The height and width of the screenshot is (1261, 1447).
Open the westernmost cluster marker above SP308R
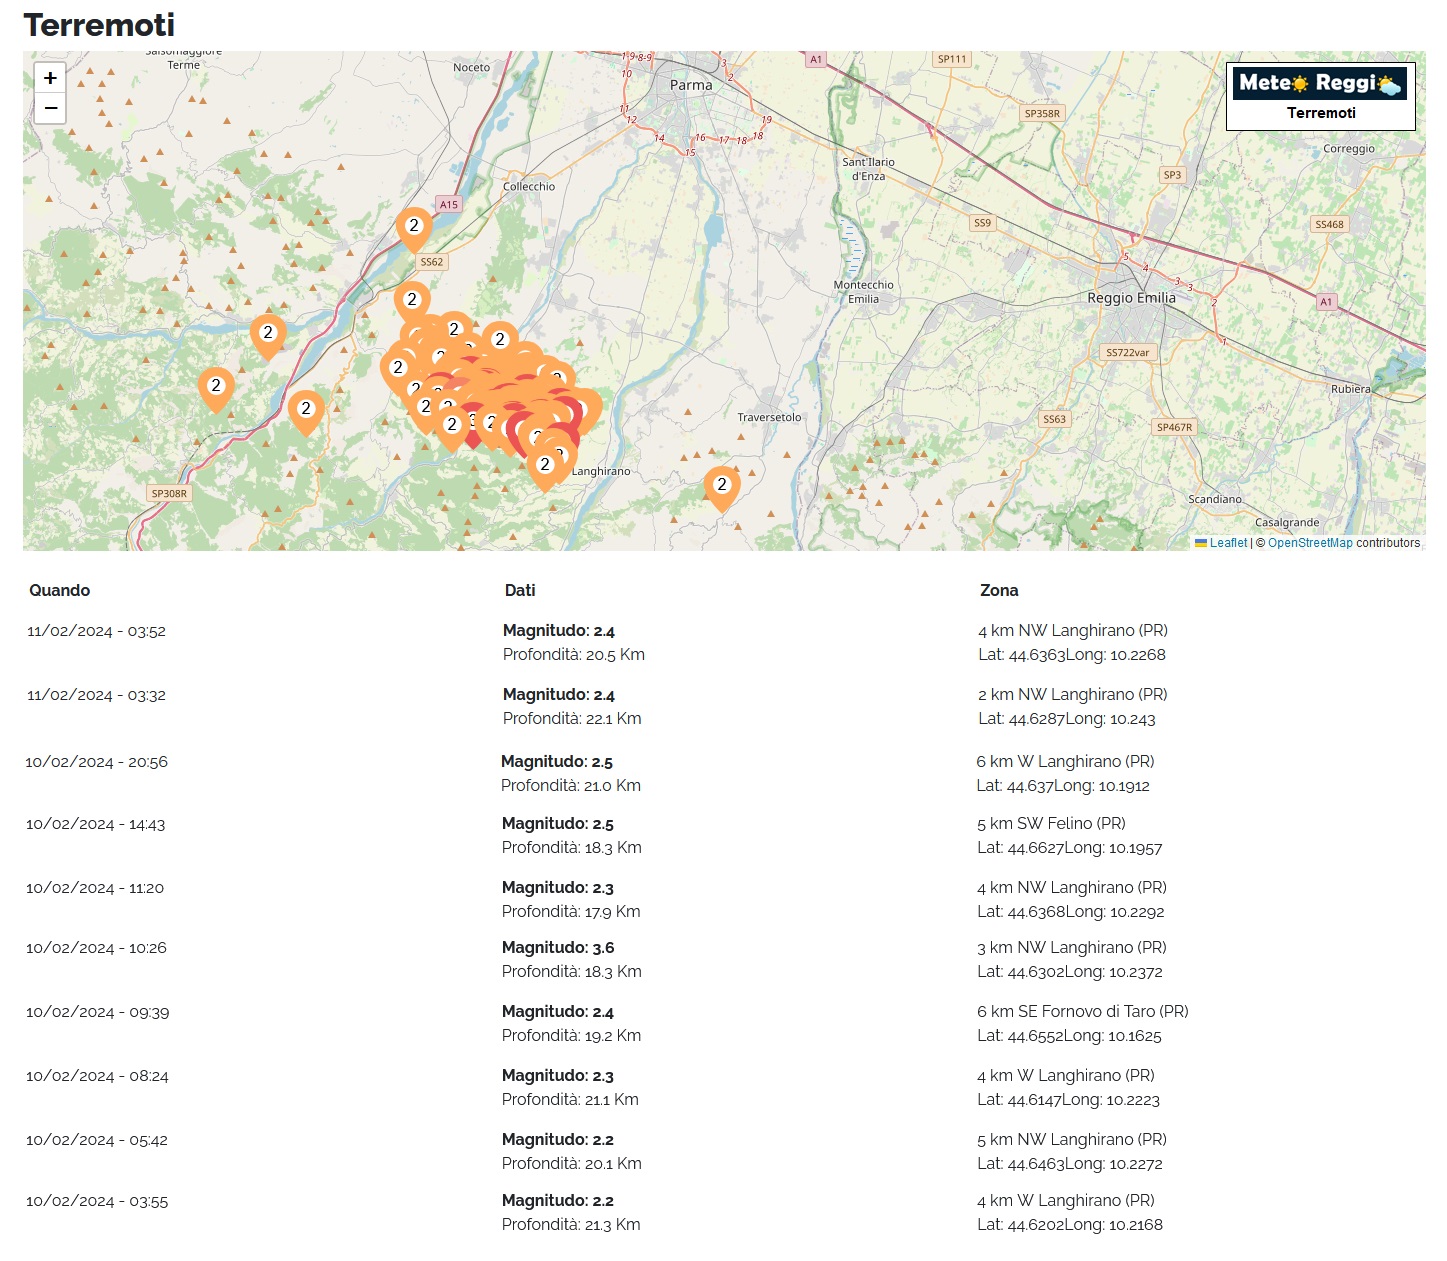[216, 387]
